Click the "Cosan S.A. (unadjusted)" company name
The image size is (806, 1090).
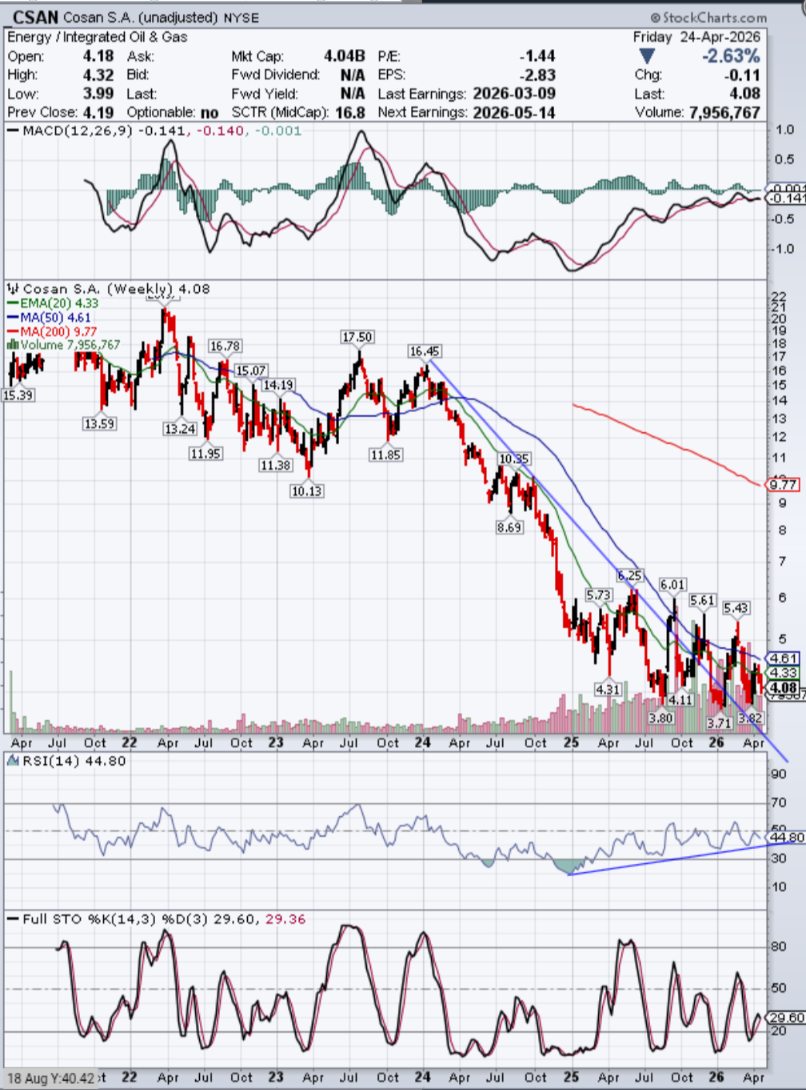coord(140,17)
